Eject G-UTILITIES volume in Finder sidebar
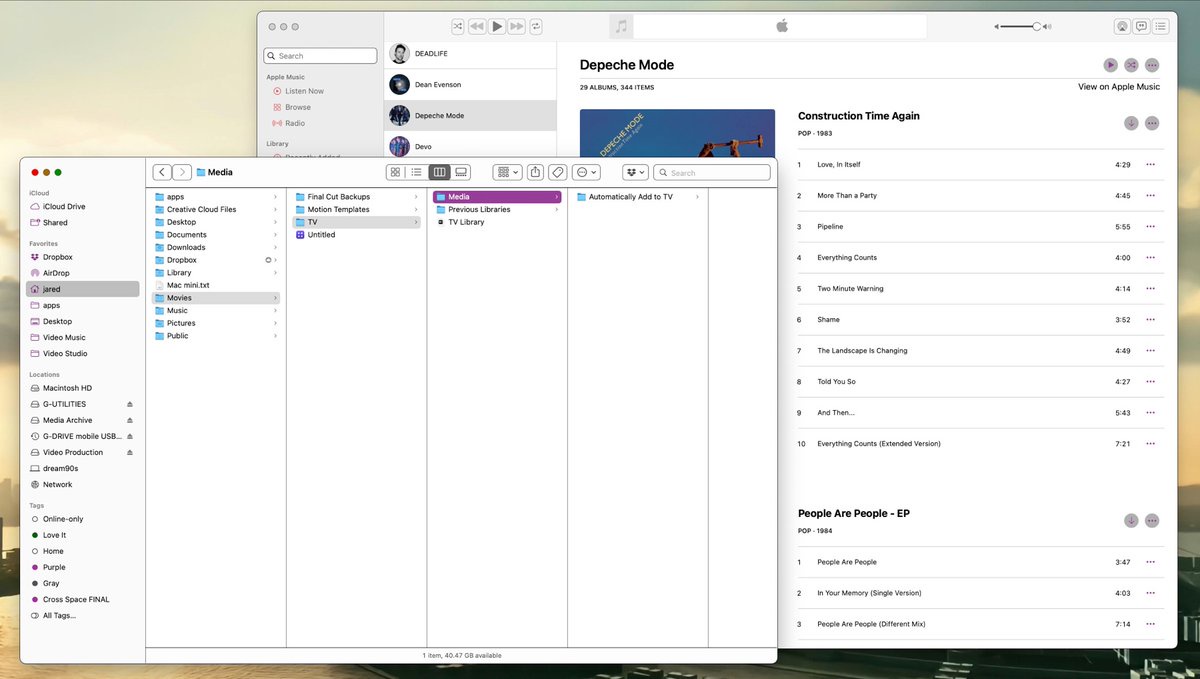 tap(129, 404)
